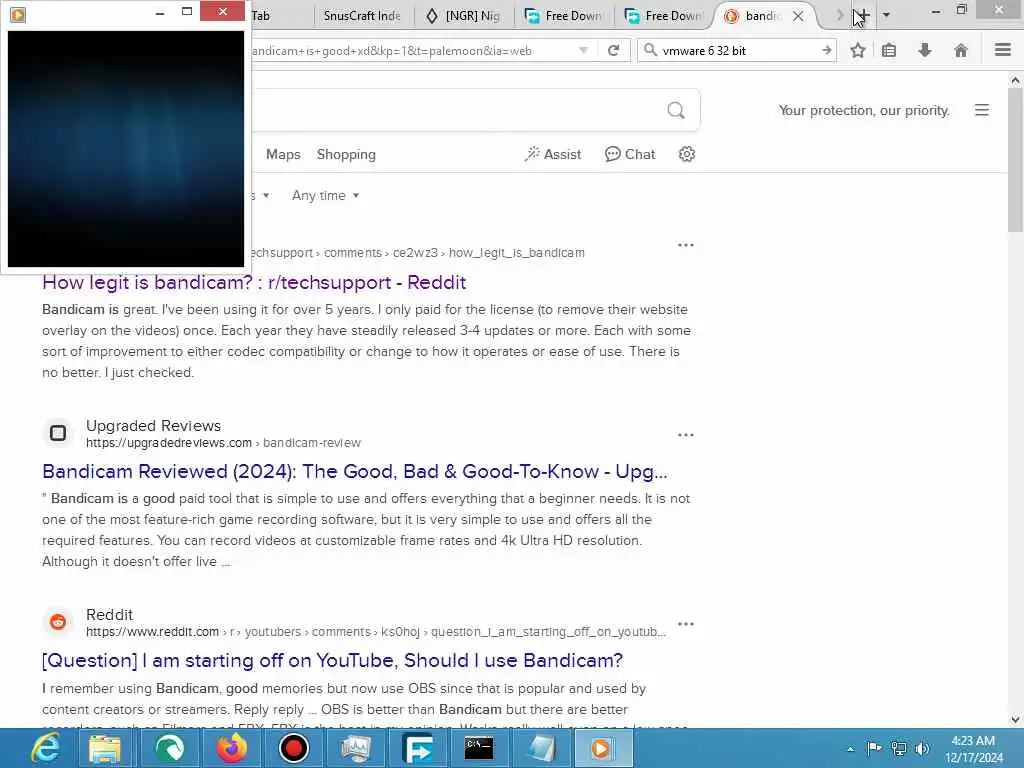
Task: Open the volume speaker tray icon
Action: point(922,749)
